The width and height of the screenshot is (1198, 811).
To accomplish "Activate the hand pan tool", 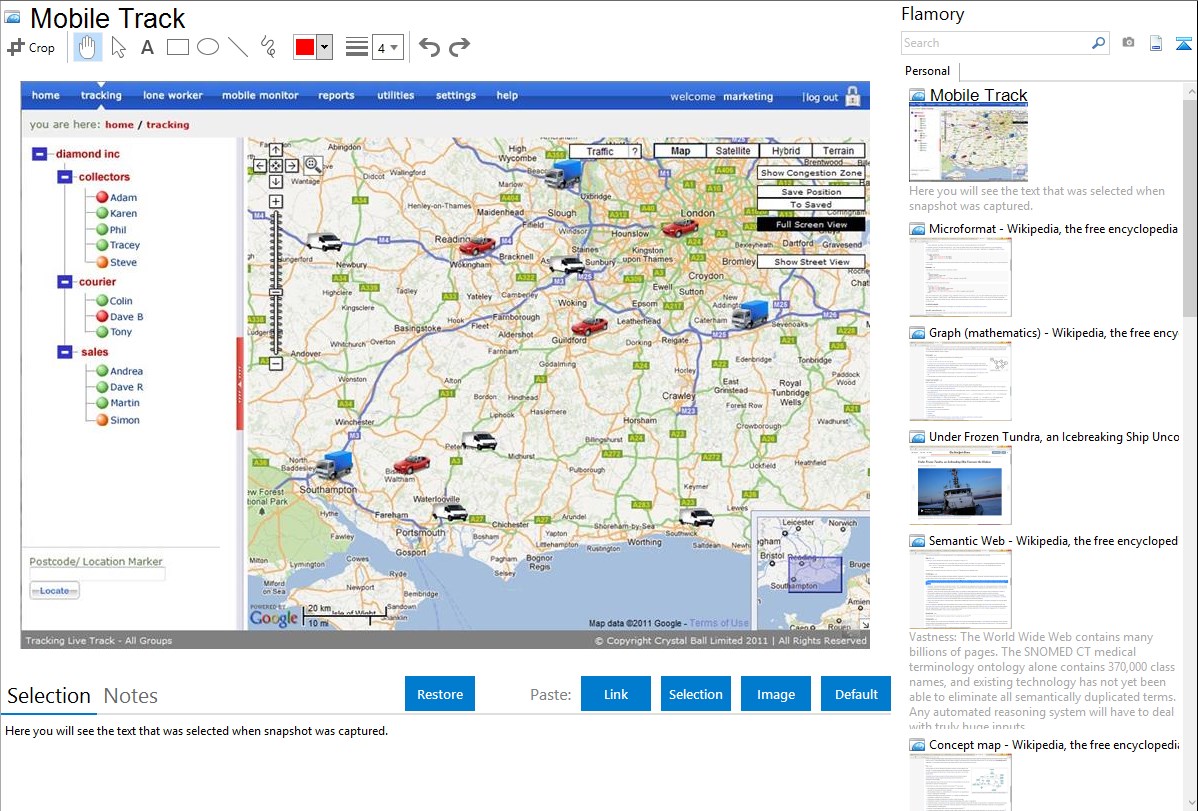I will tap(88, 47).
